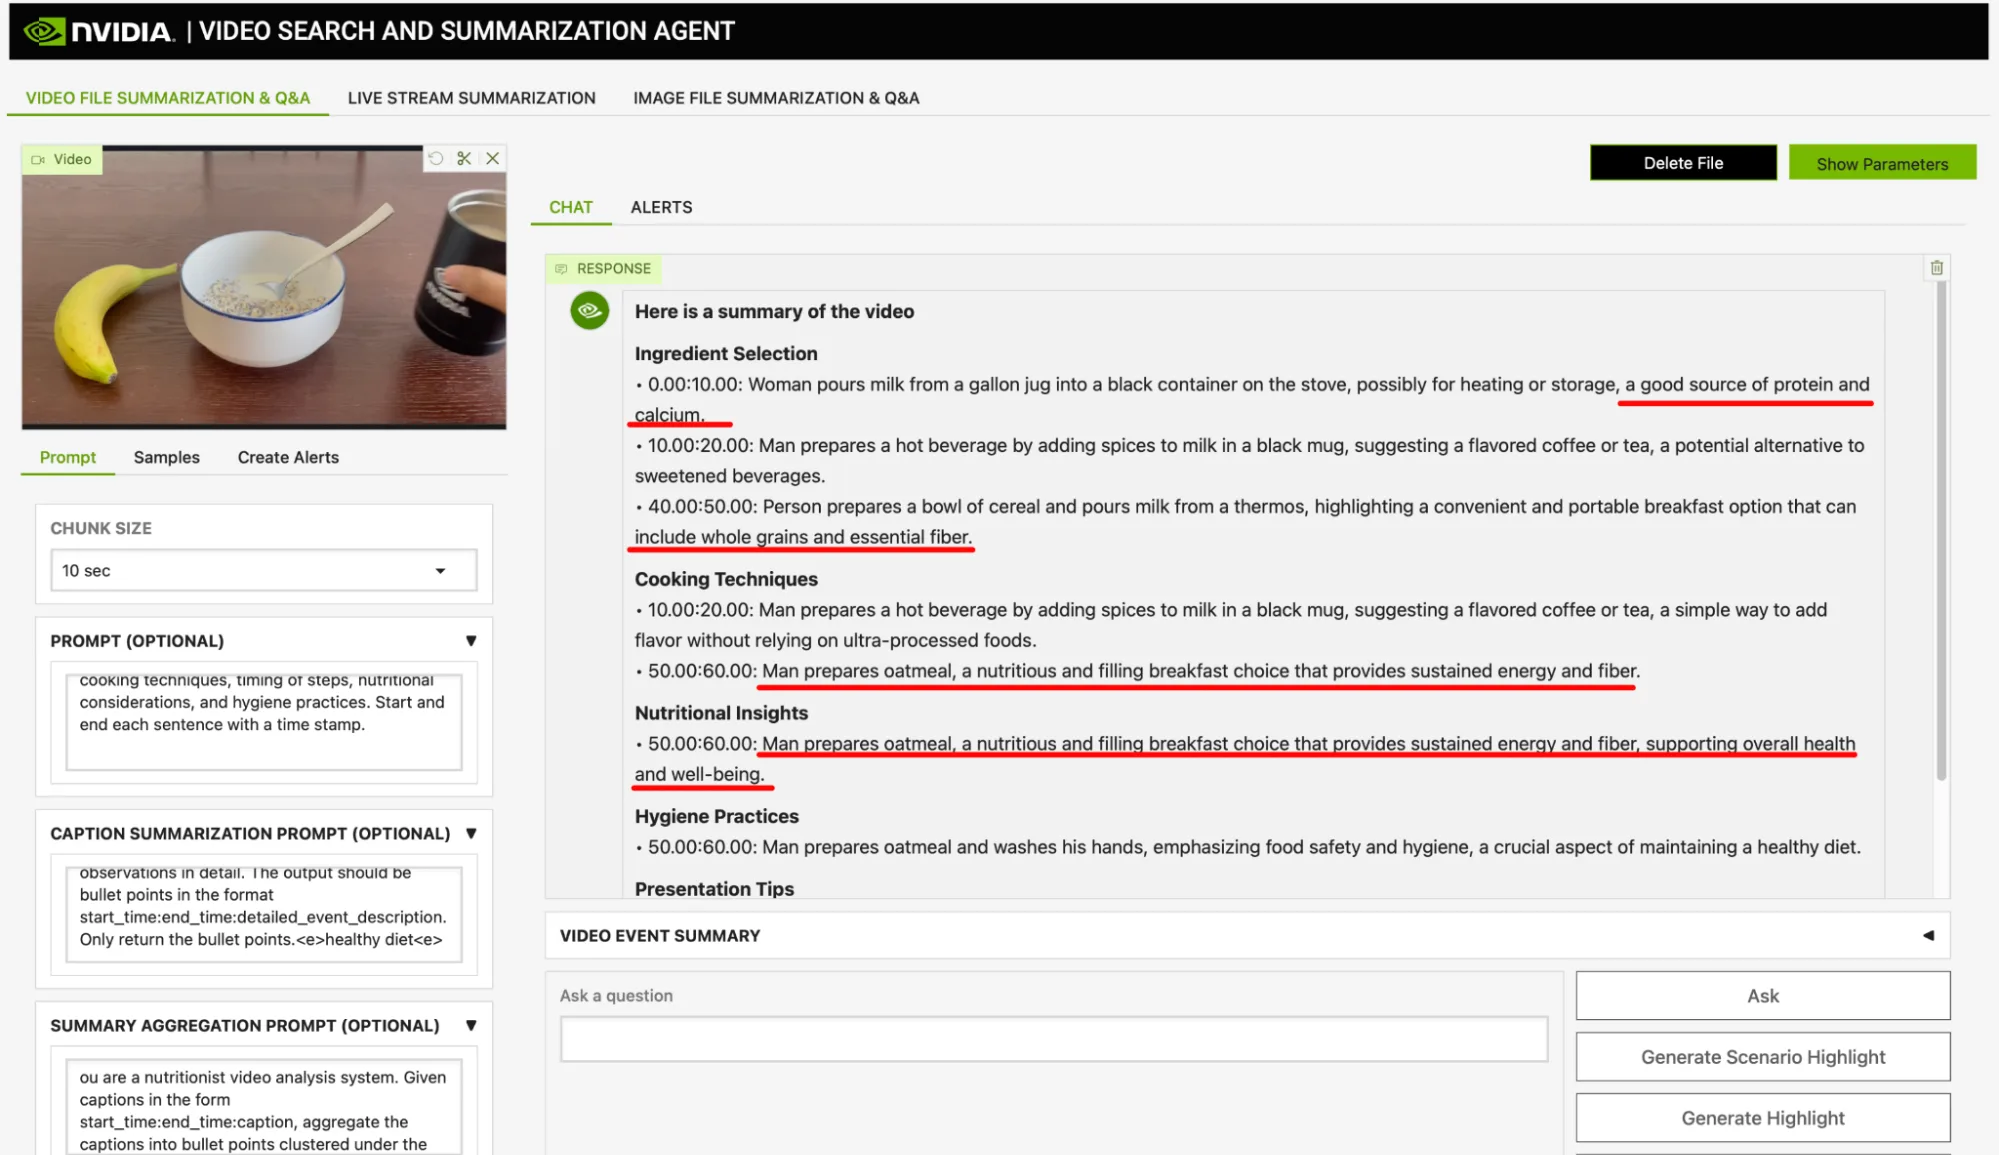Click the Video label camera icon
Screen dimensions: 1999x1155
[38, 159]
